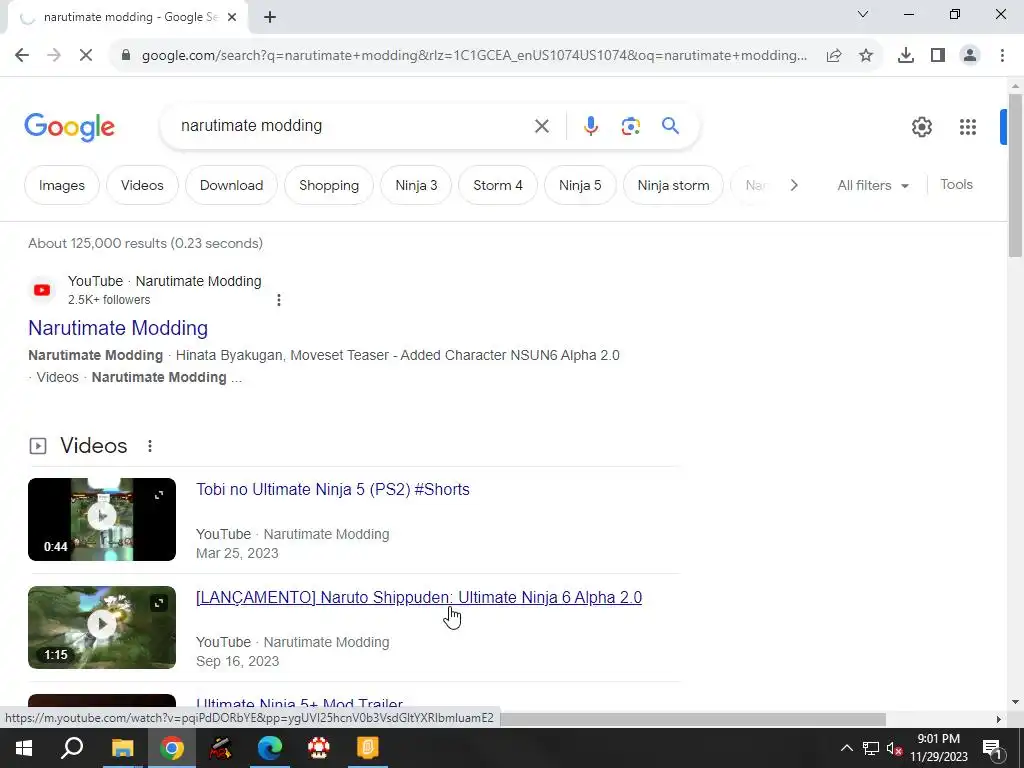Click into the Google search text field
Image resolution: width=1024 pixels, height=768 pixels.
click(x=353, y=125)
